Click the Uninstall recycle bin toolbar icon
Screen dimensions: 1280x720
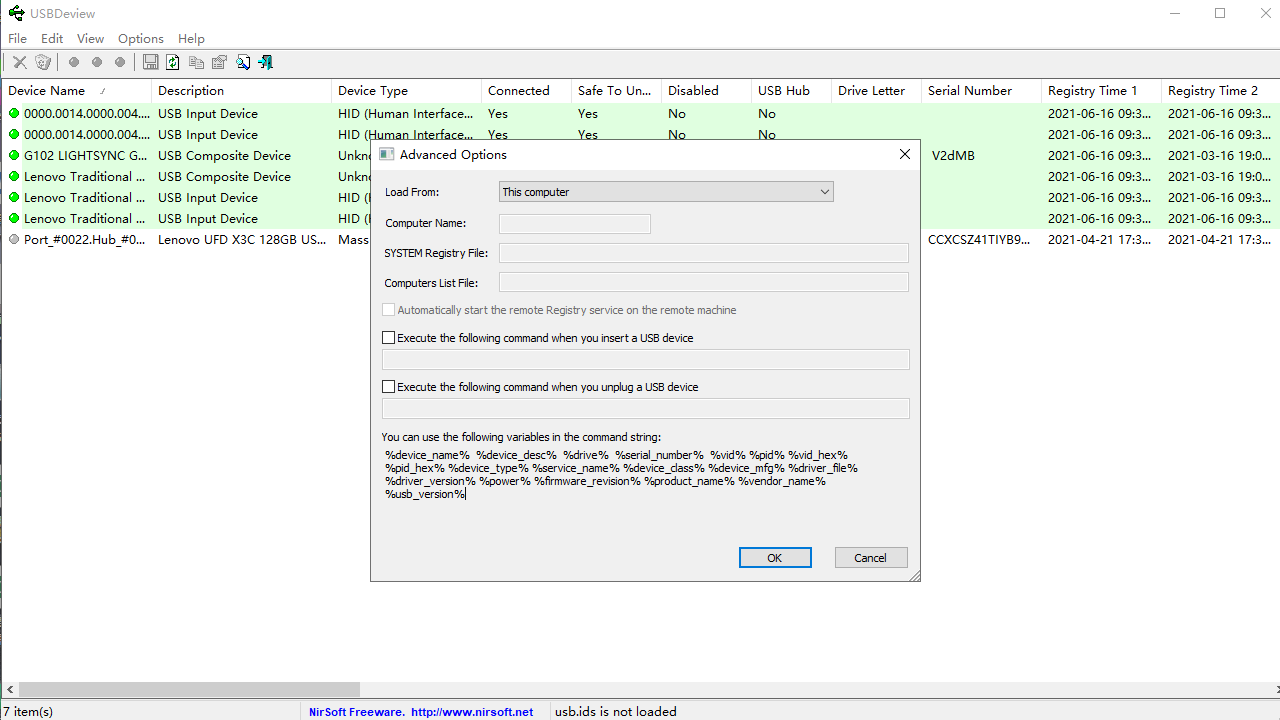click(43, 62)
